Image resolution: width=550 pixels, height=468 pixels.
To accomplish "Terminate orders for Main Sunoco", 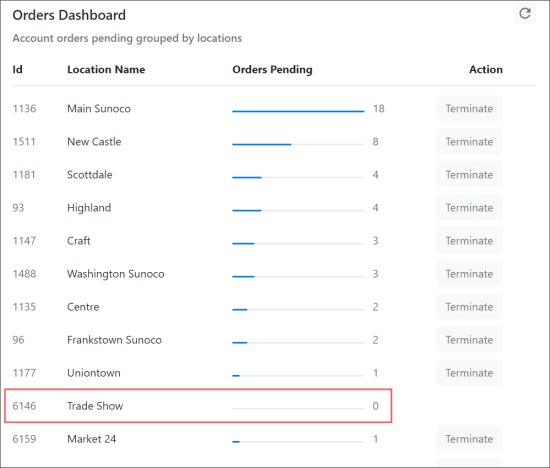I will [469, 108].
